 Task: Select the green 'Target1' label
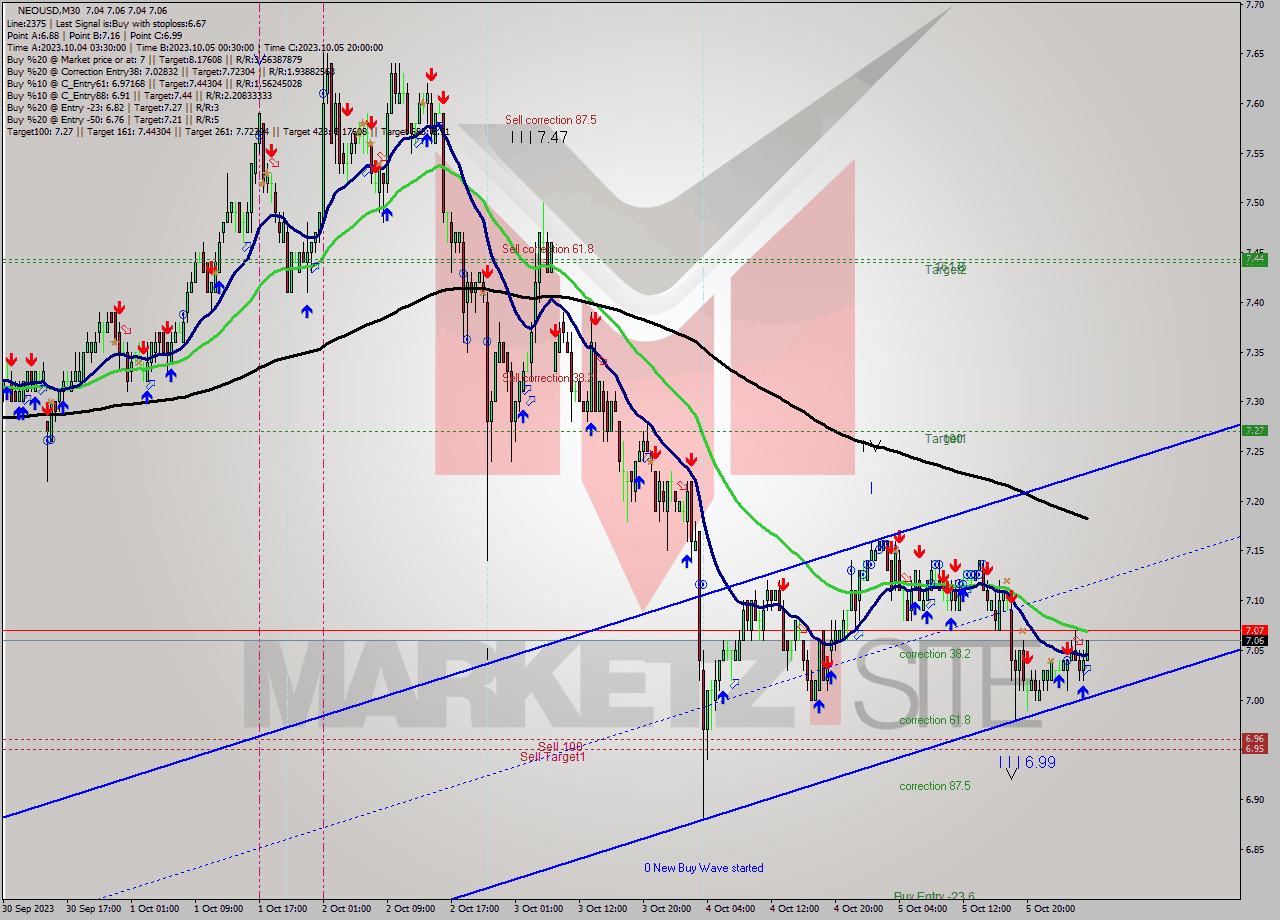point(945,438)
